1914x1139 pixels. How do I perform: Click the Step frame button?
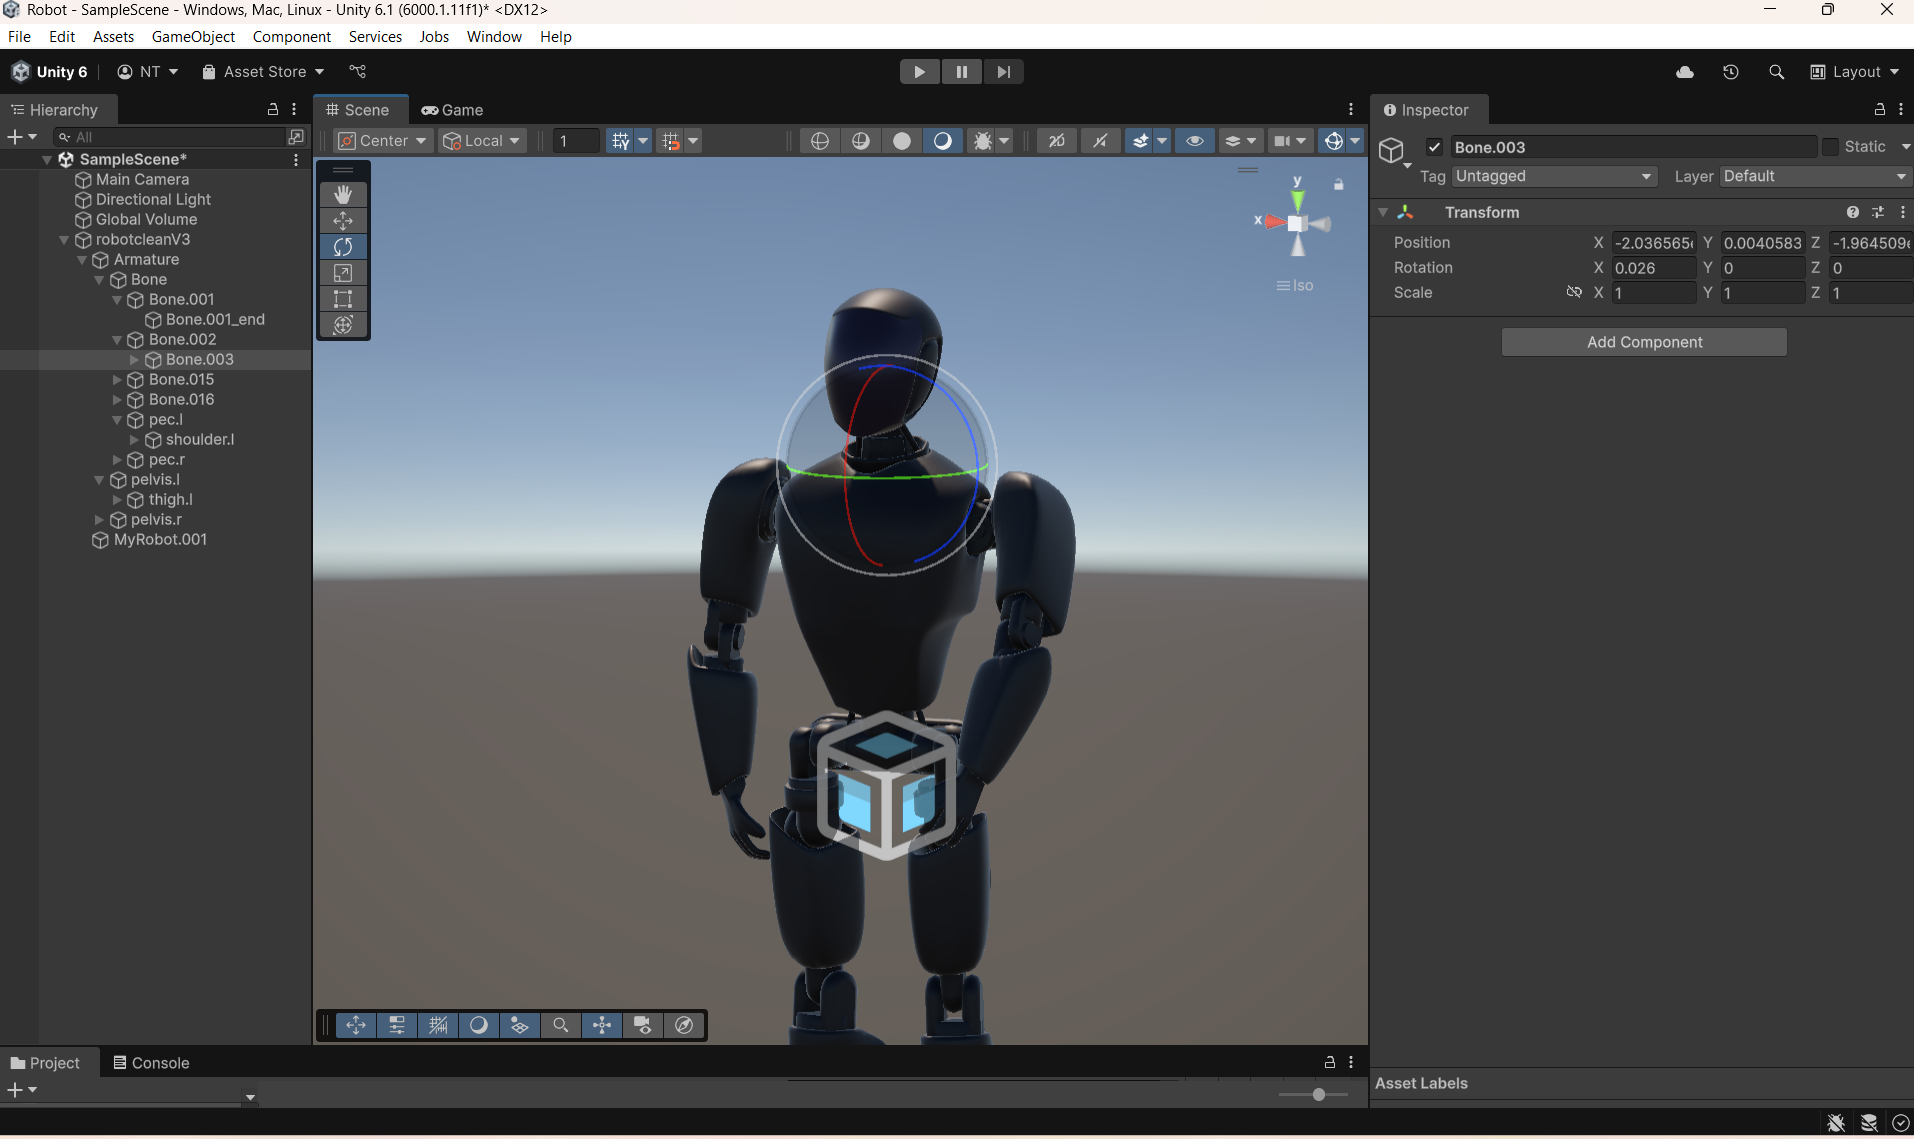1003,72
